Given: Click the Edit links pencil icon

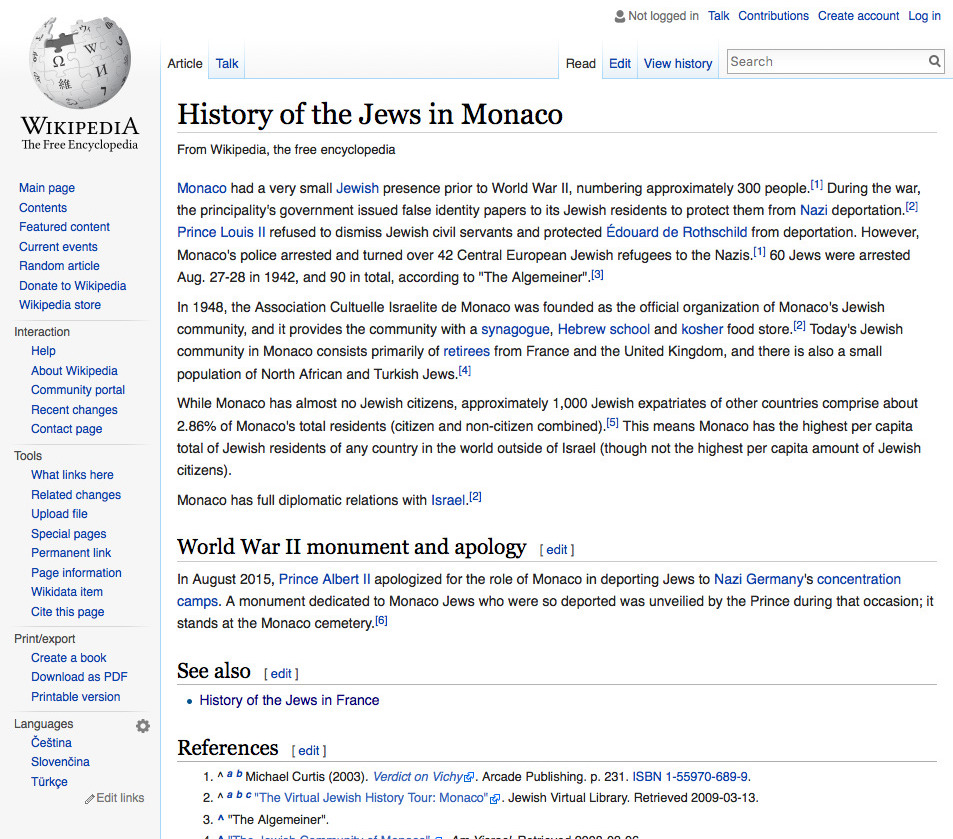Looking at the screenshot, I should click(x=90, y=797).
